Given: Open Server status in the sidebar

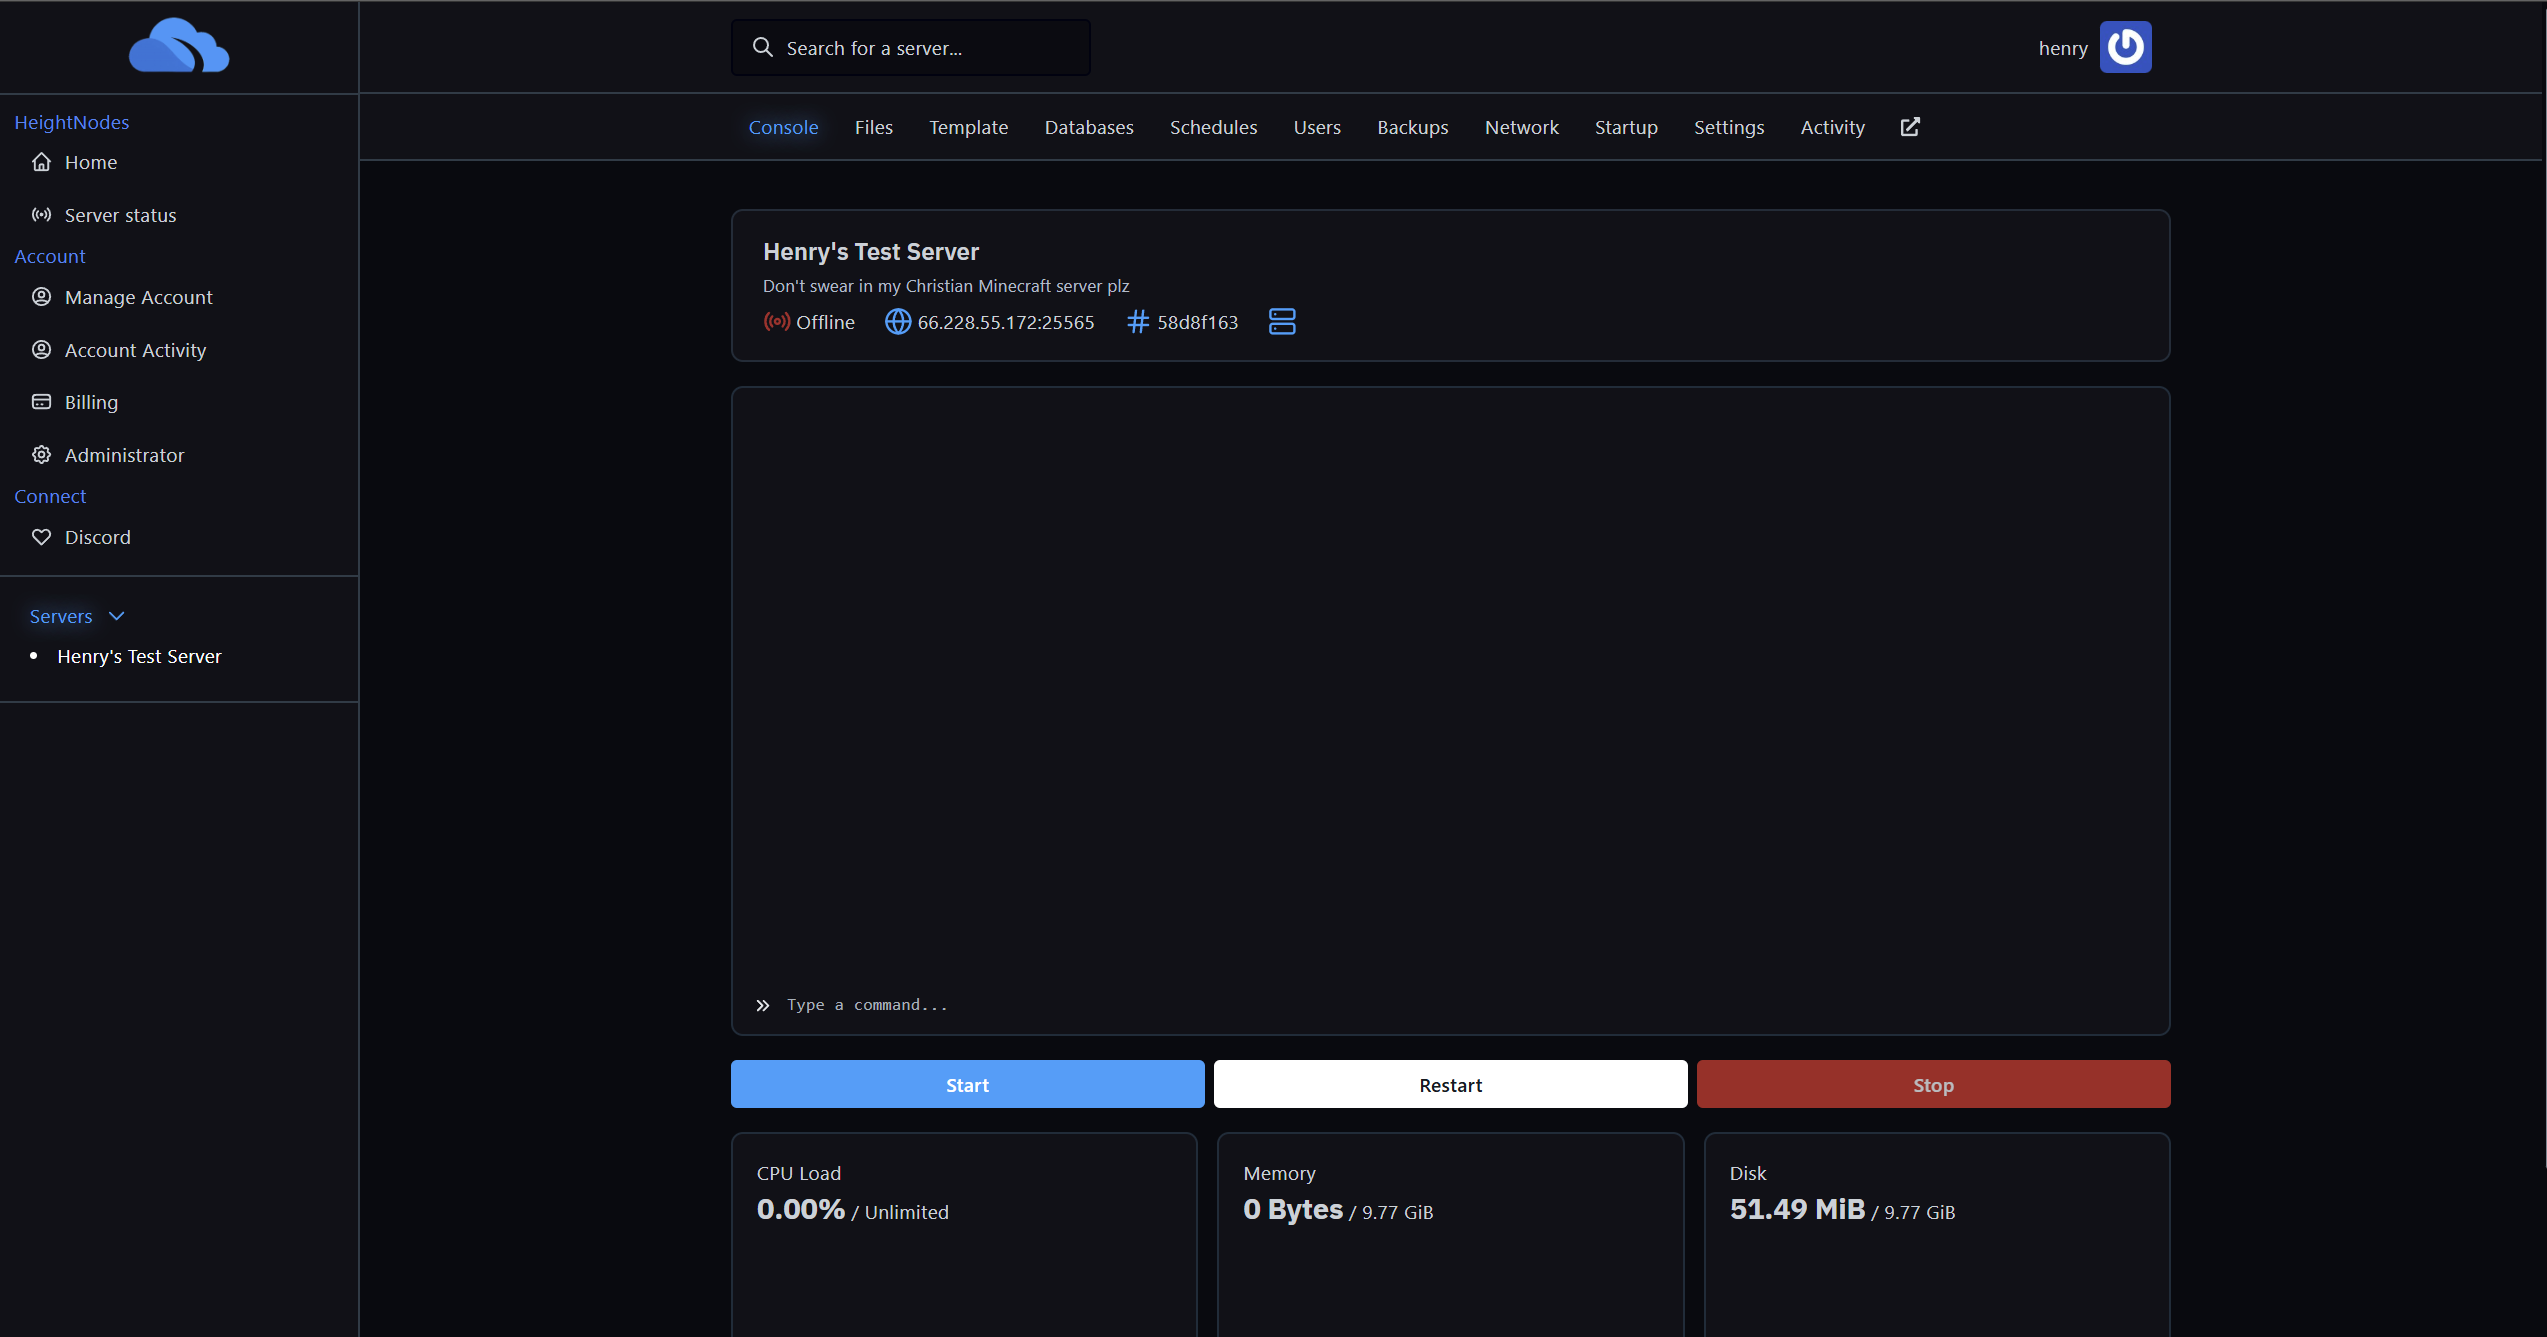Looking at the screenshot, I should [x=120, y=215].
